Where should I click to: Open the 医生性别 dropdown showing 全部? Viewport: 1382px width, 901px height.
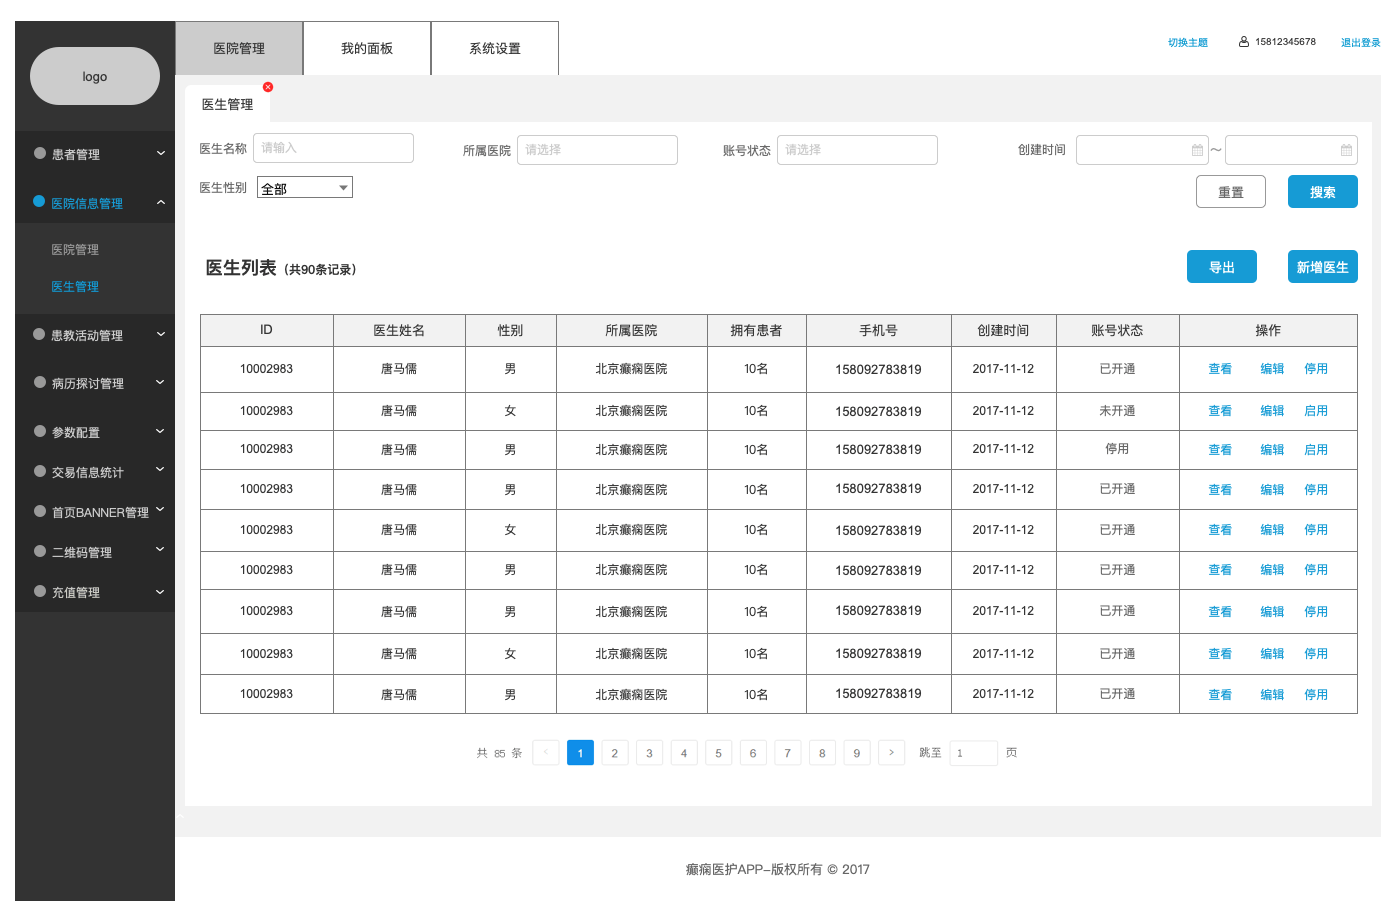coord(305,188)
